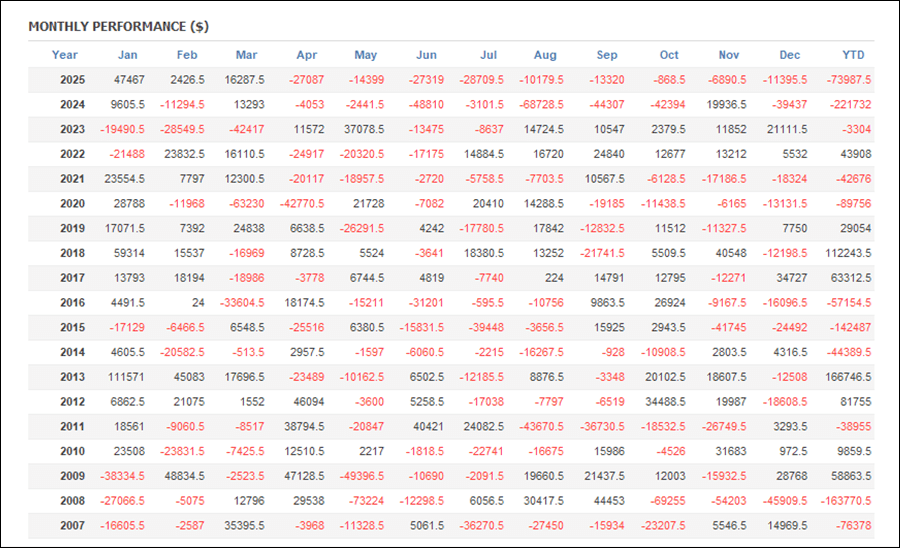900x548 pixels.
Task: Click the 2020 year row label
Action: [72, 204]
